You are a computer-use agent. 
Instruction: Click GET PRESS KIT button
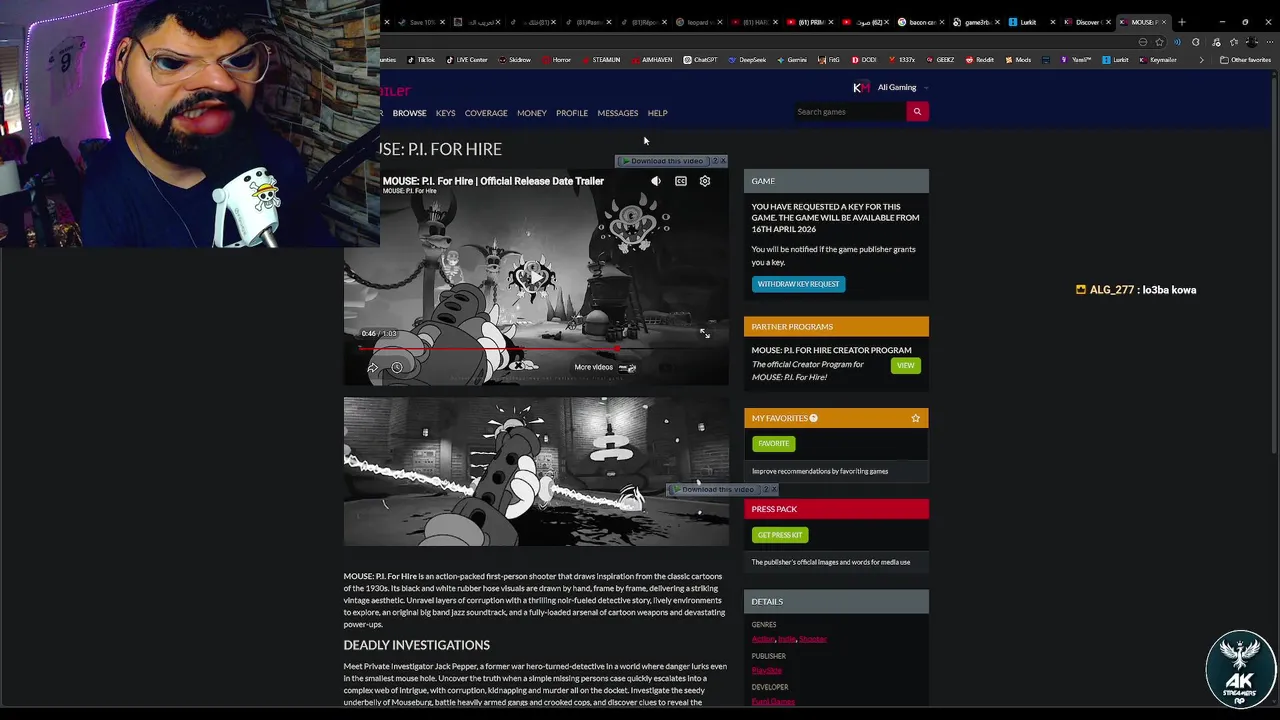(780, 535)
